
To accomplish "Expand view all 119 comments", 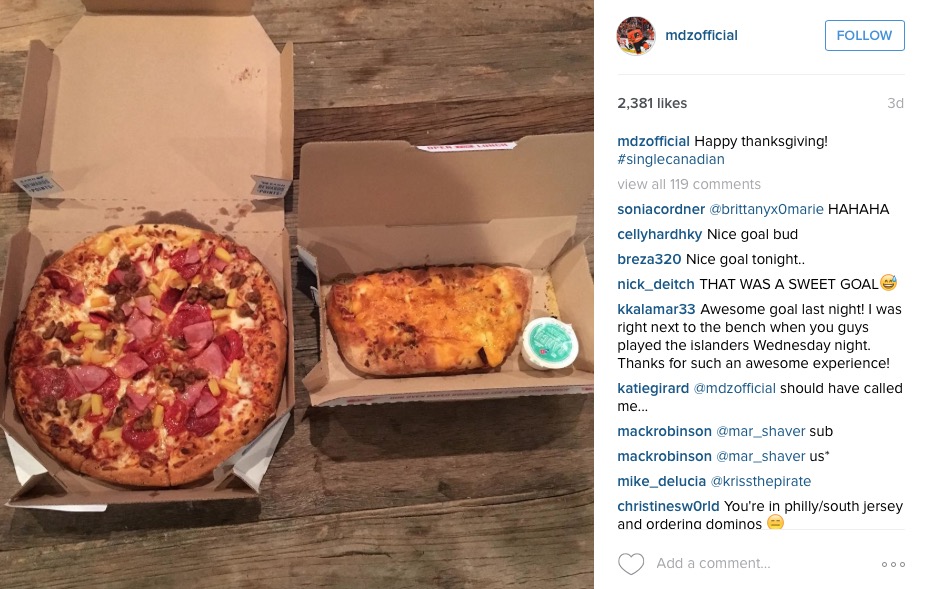I will click(689, 184).
